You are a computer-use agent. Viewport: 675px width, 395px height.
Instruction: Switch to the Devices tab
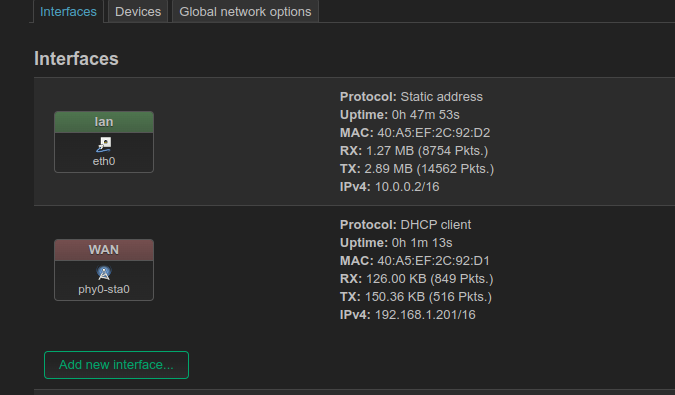pyautogui.click(x=138, y=12)
